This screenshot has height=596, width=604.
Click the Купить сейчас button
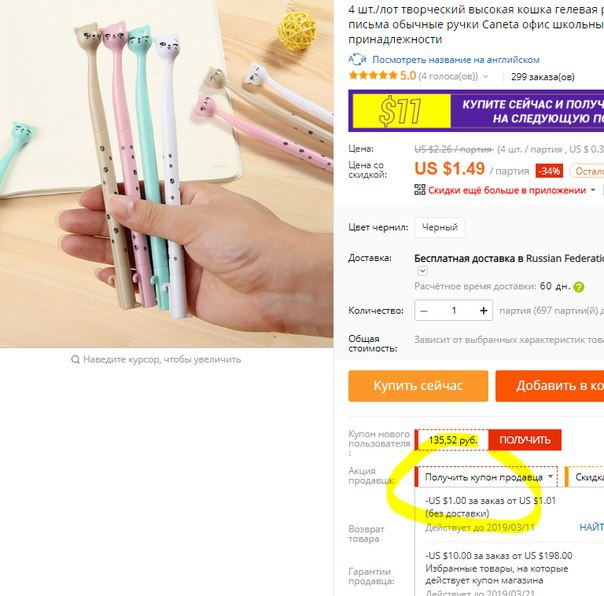click(418, 386)
